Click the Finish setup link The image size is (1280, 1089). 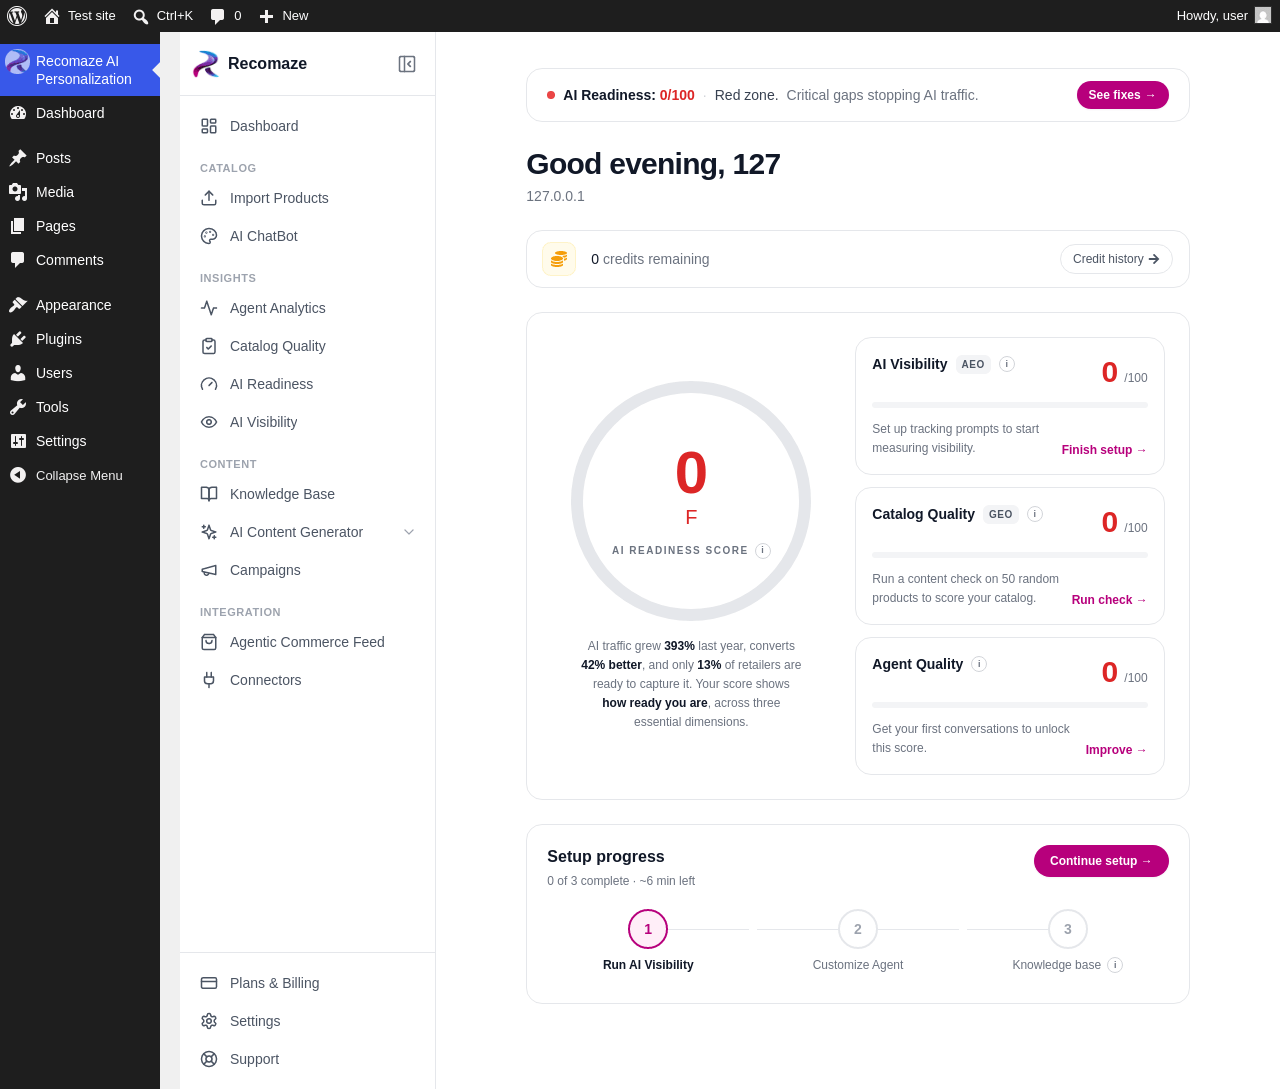click(1104, 450)
